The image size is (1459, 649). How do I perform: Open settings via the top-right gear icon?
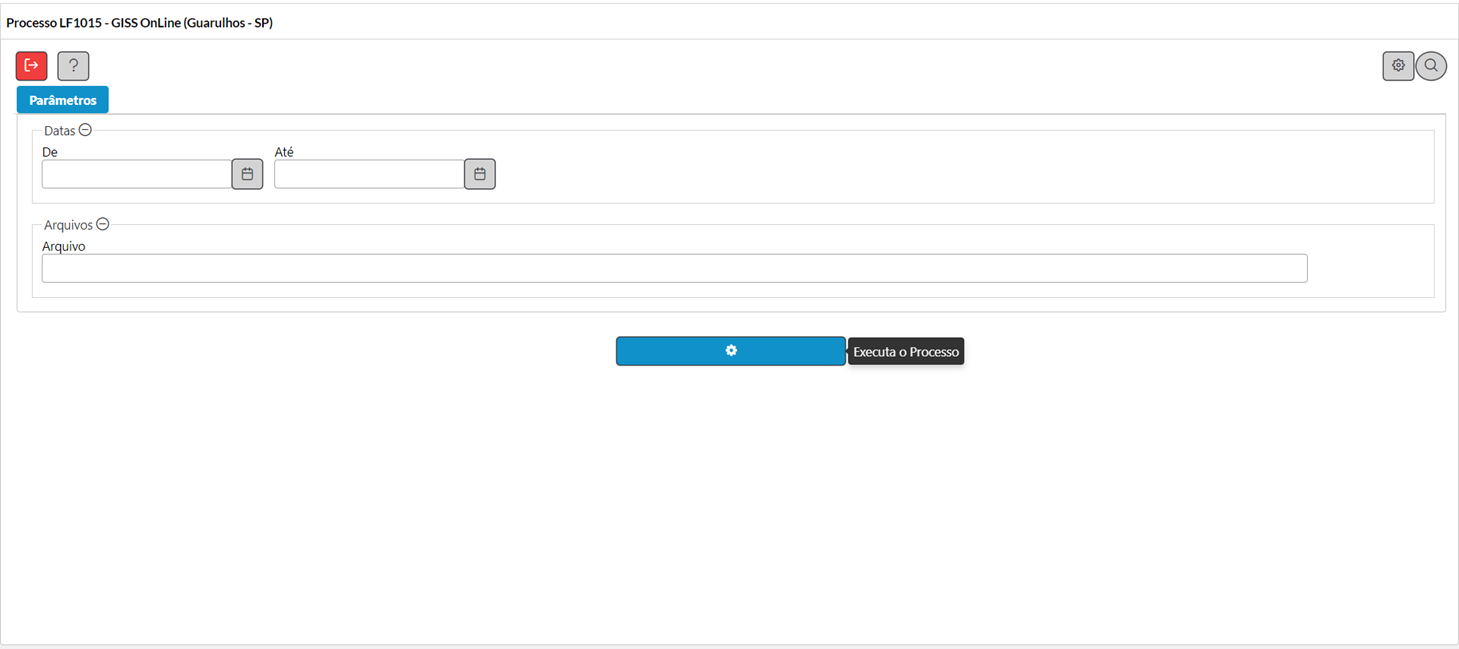pos(1398,66)
